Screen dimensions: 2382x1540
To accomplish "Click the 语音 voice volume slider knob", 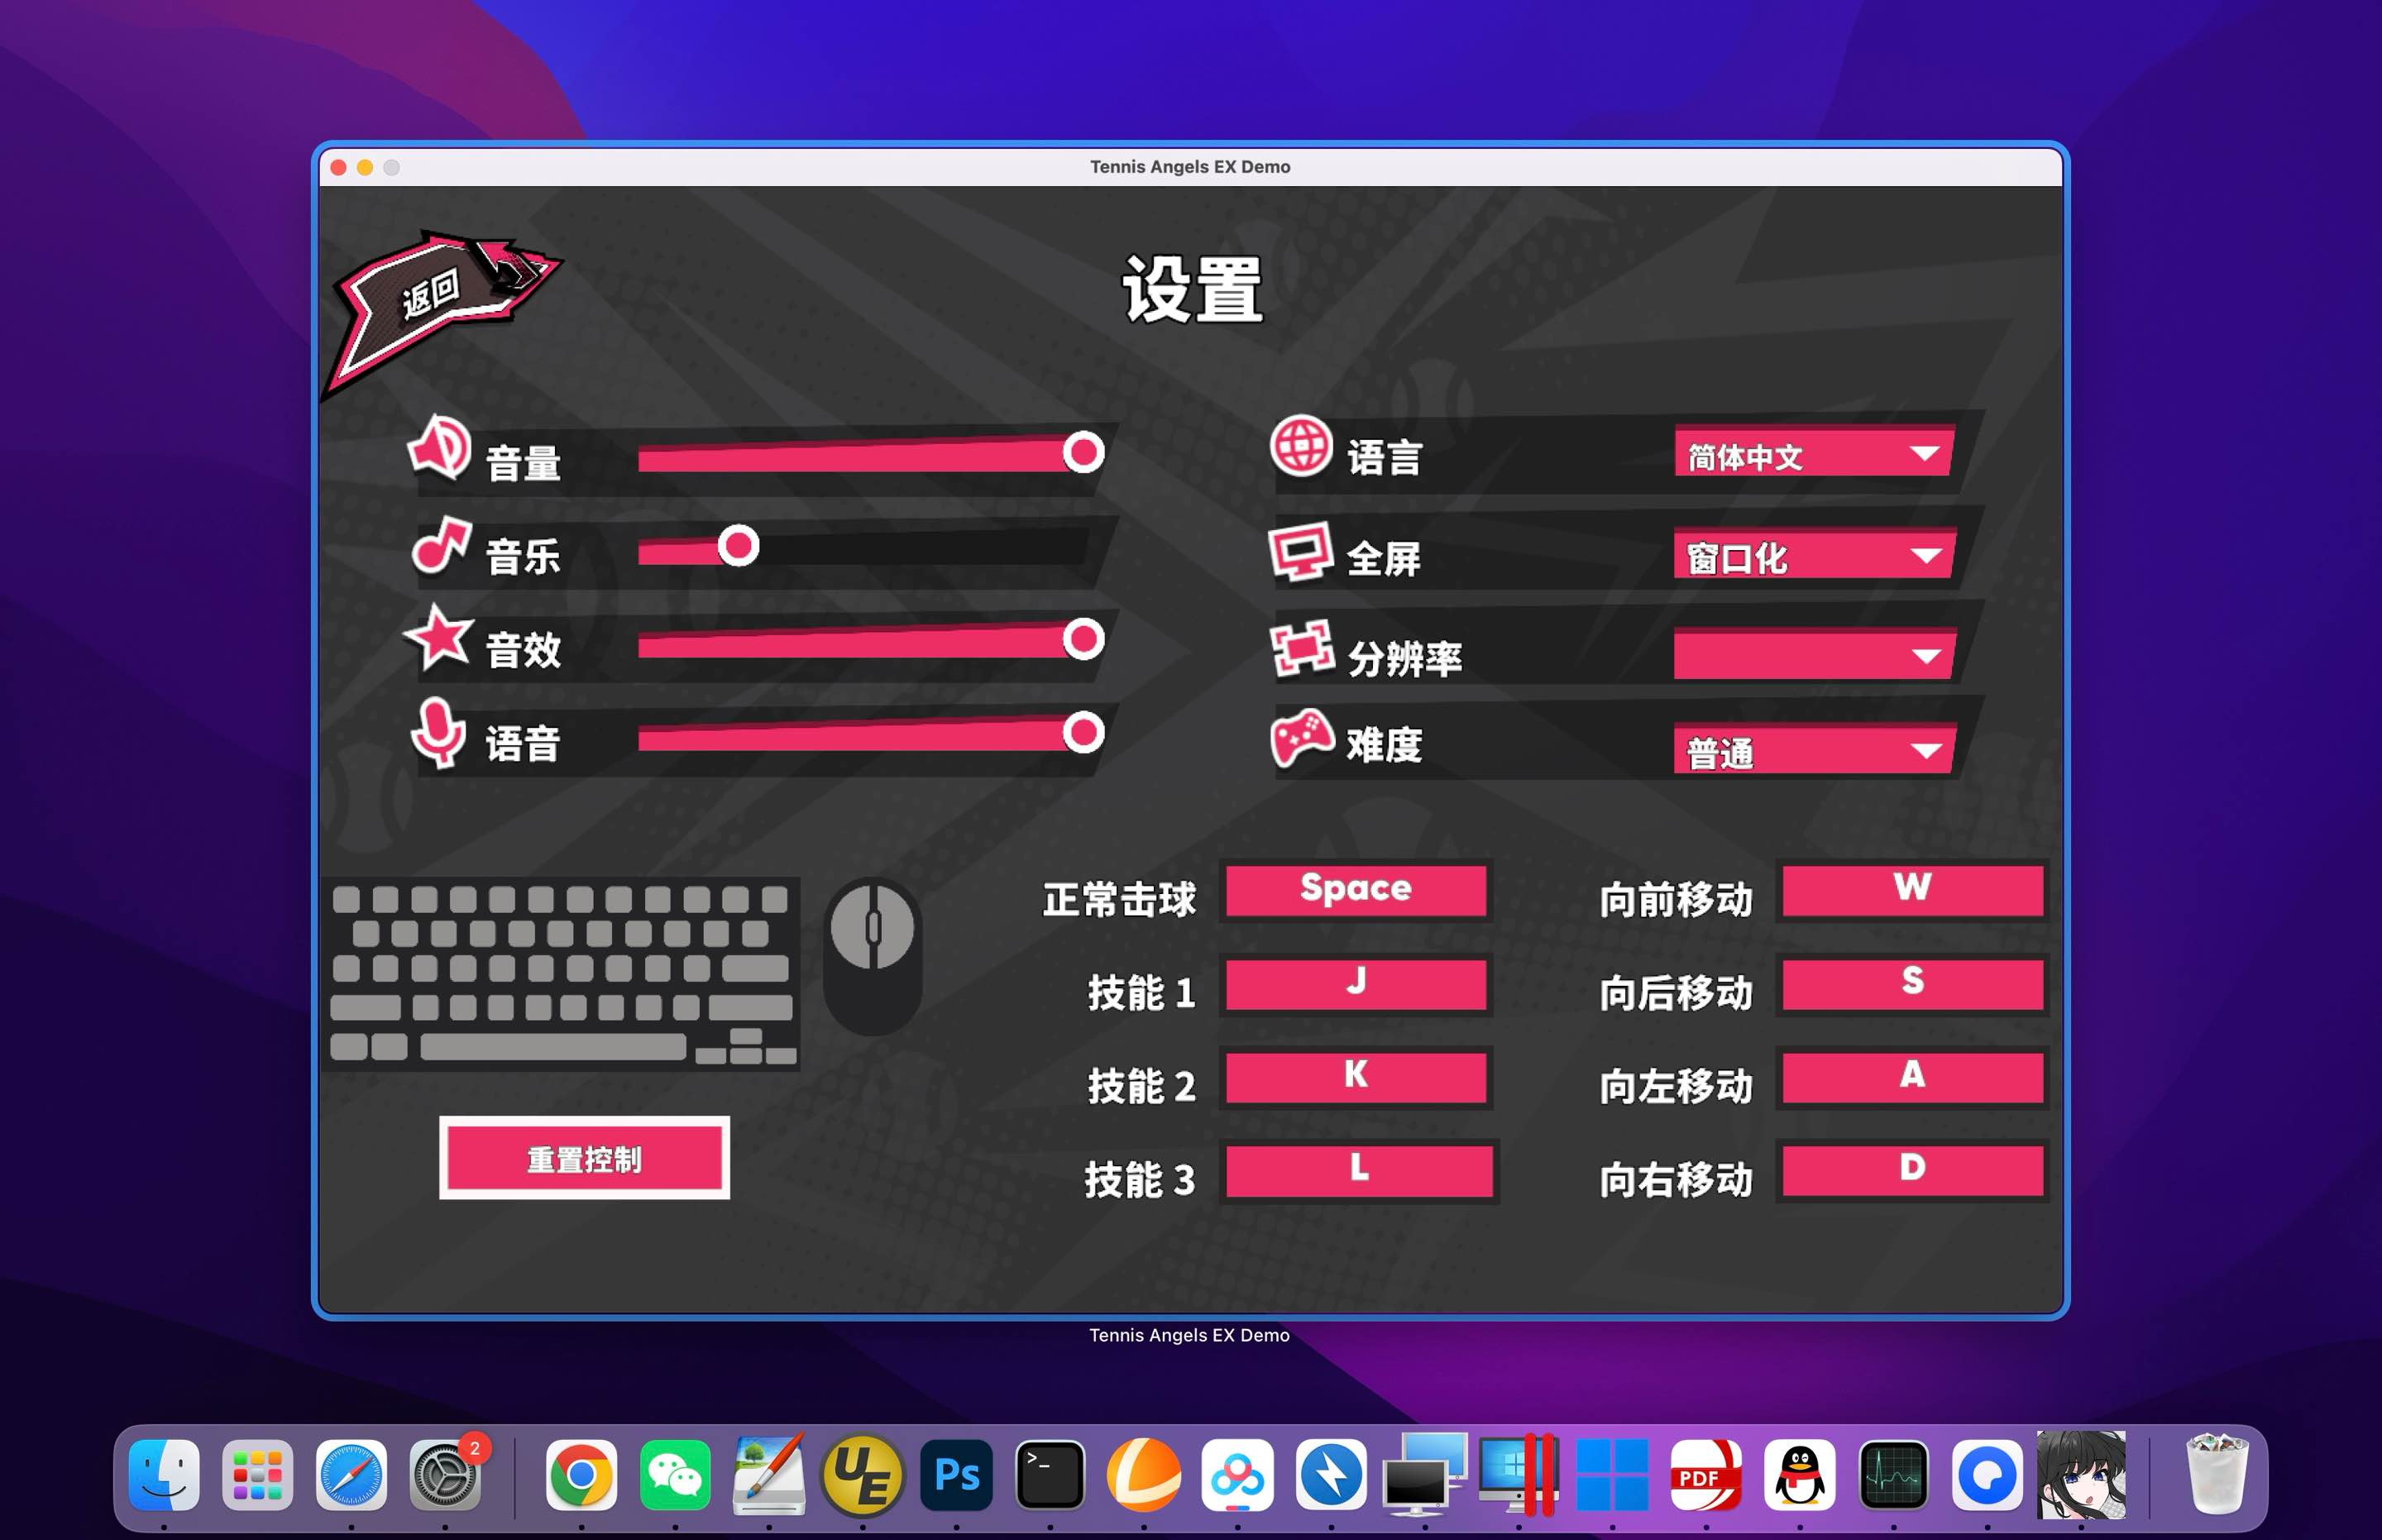I will [x=1083, y=732].
